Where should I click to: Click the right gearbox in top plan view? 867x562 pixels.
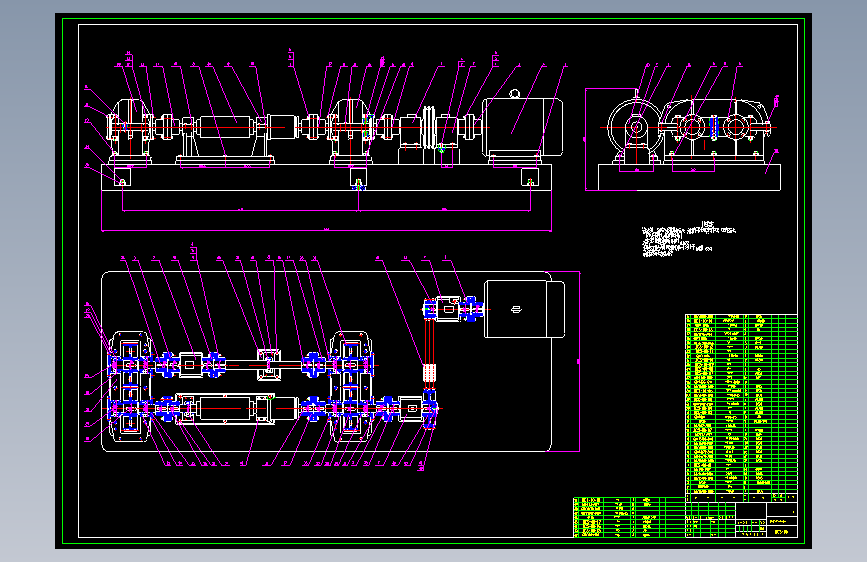tap(351, 387)
